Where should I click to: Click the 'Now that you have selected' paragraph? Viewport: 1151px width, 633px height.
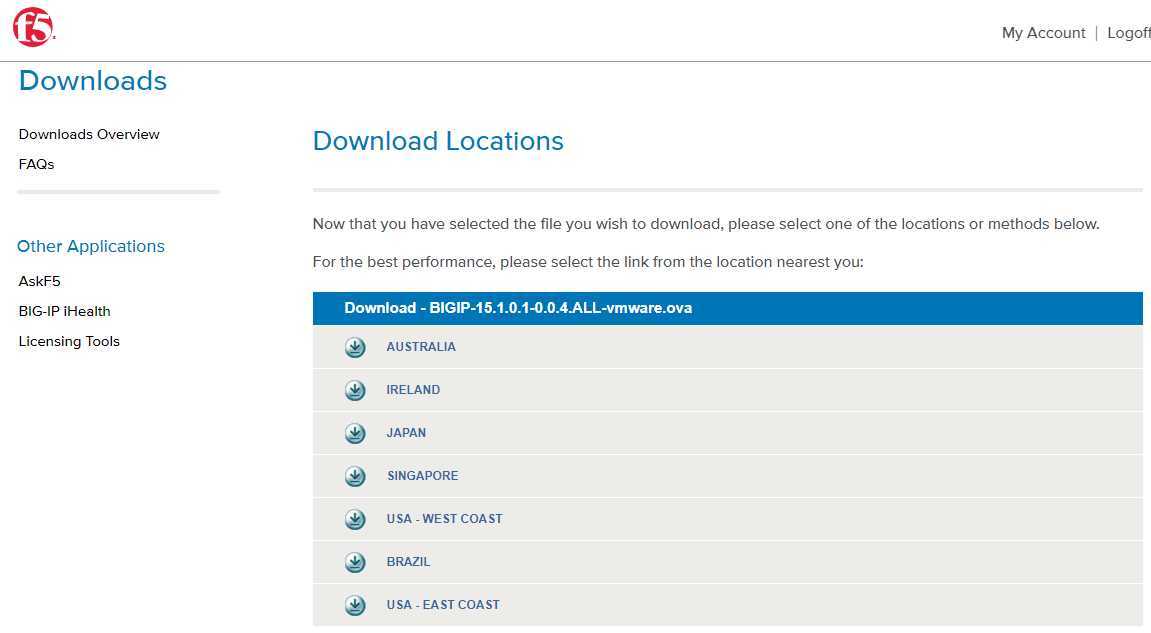706,224
